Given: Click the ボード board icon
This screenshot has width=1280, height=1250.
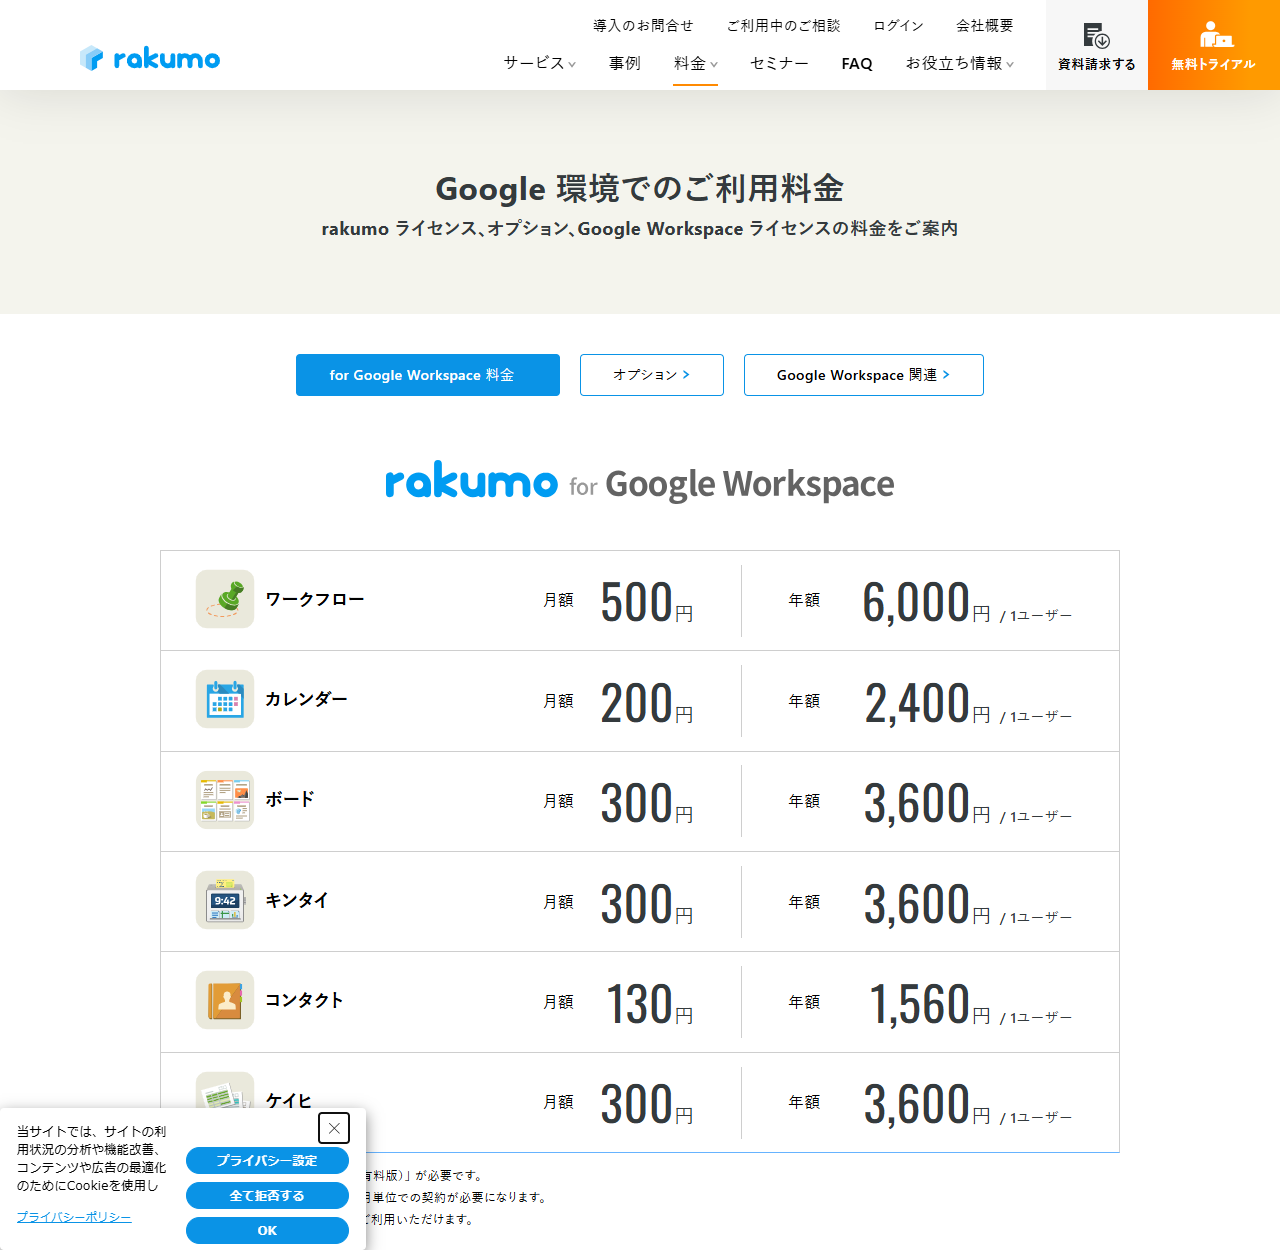Looking at the screenshot, I should point(225,800).
